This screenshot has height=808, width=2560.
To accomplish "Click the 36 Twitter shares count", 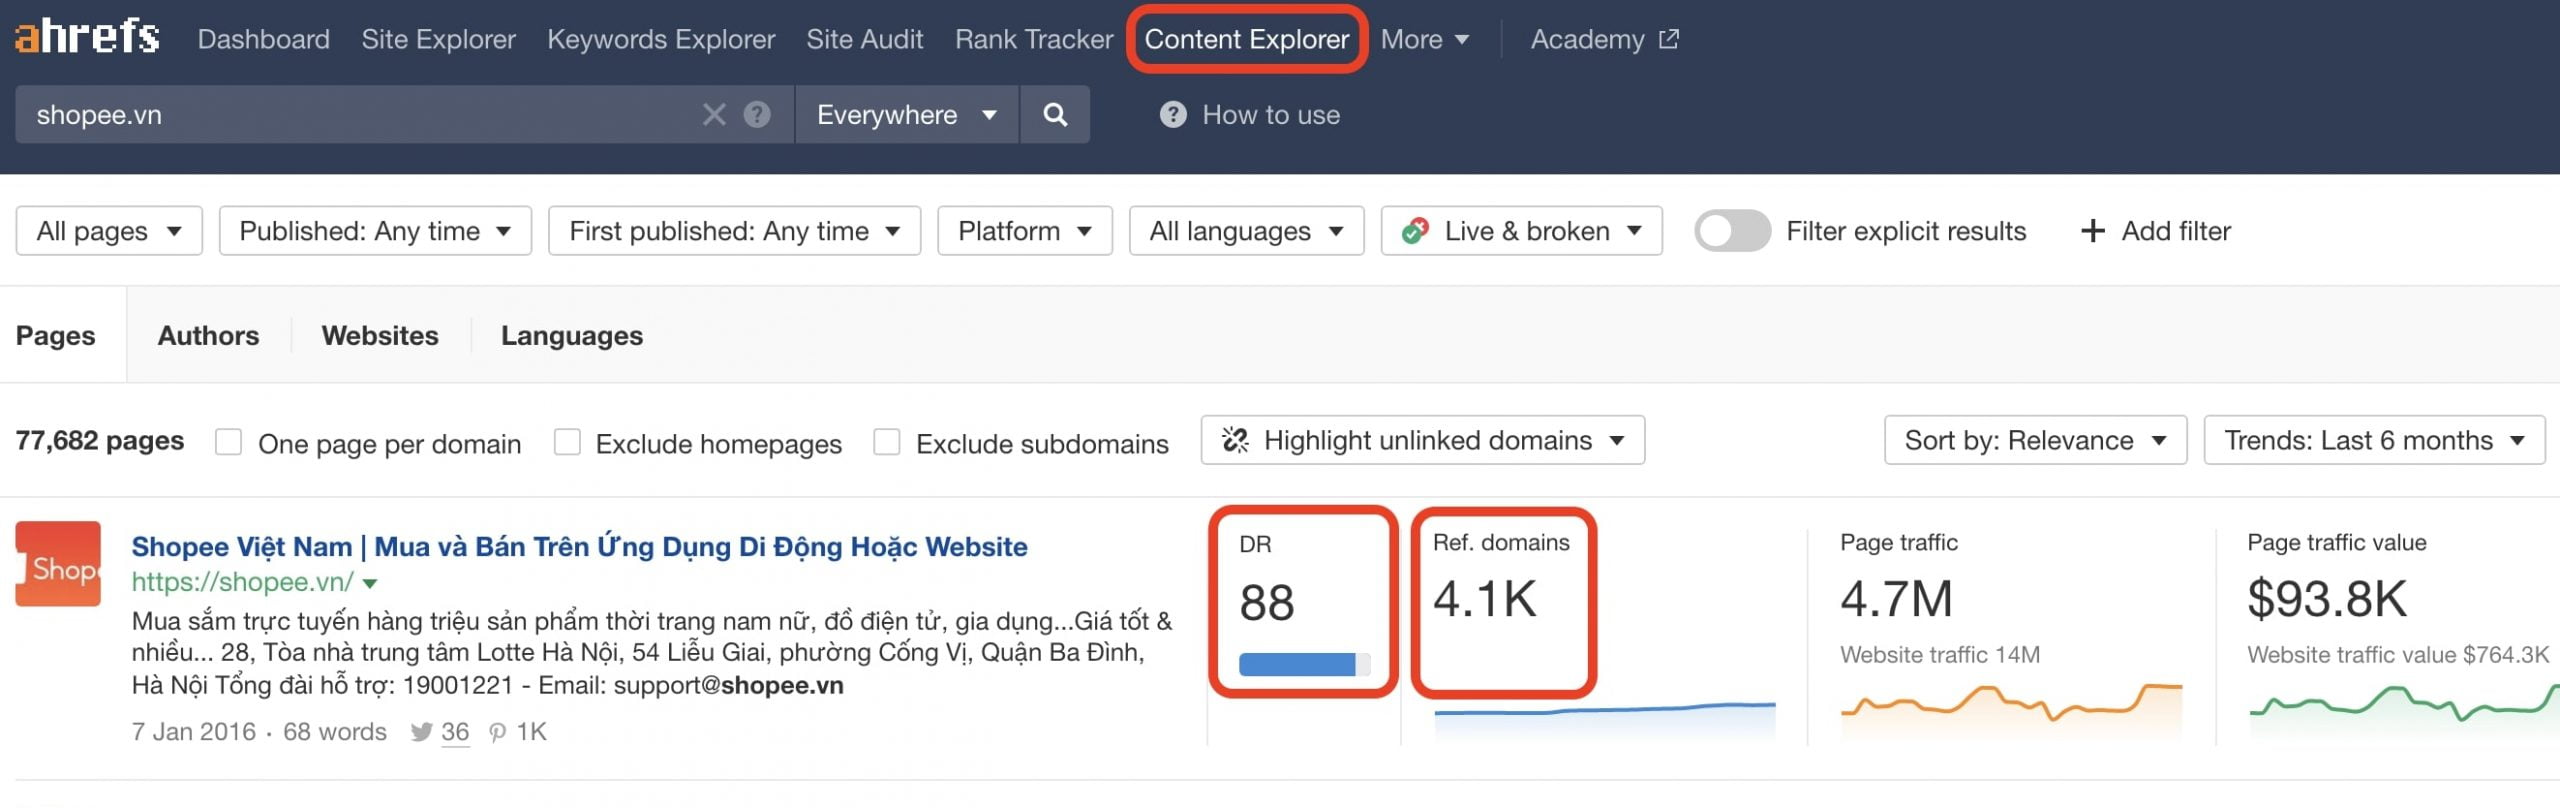I will point(455,732).
